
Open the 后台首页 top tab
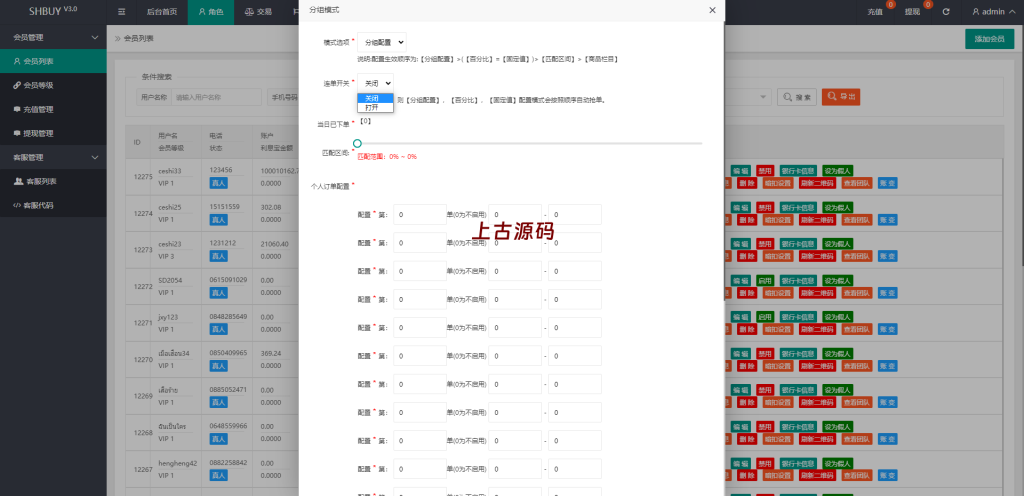pos(162,12)
